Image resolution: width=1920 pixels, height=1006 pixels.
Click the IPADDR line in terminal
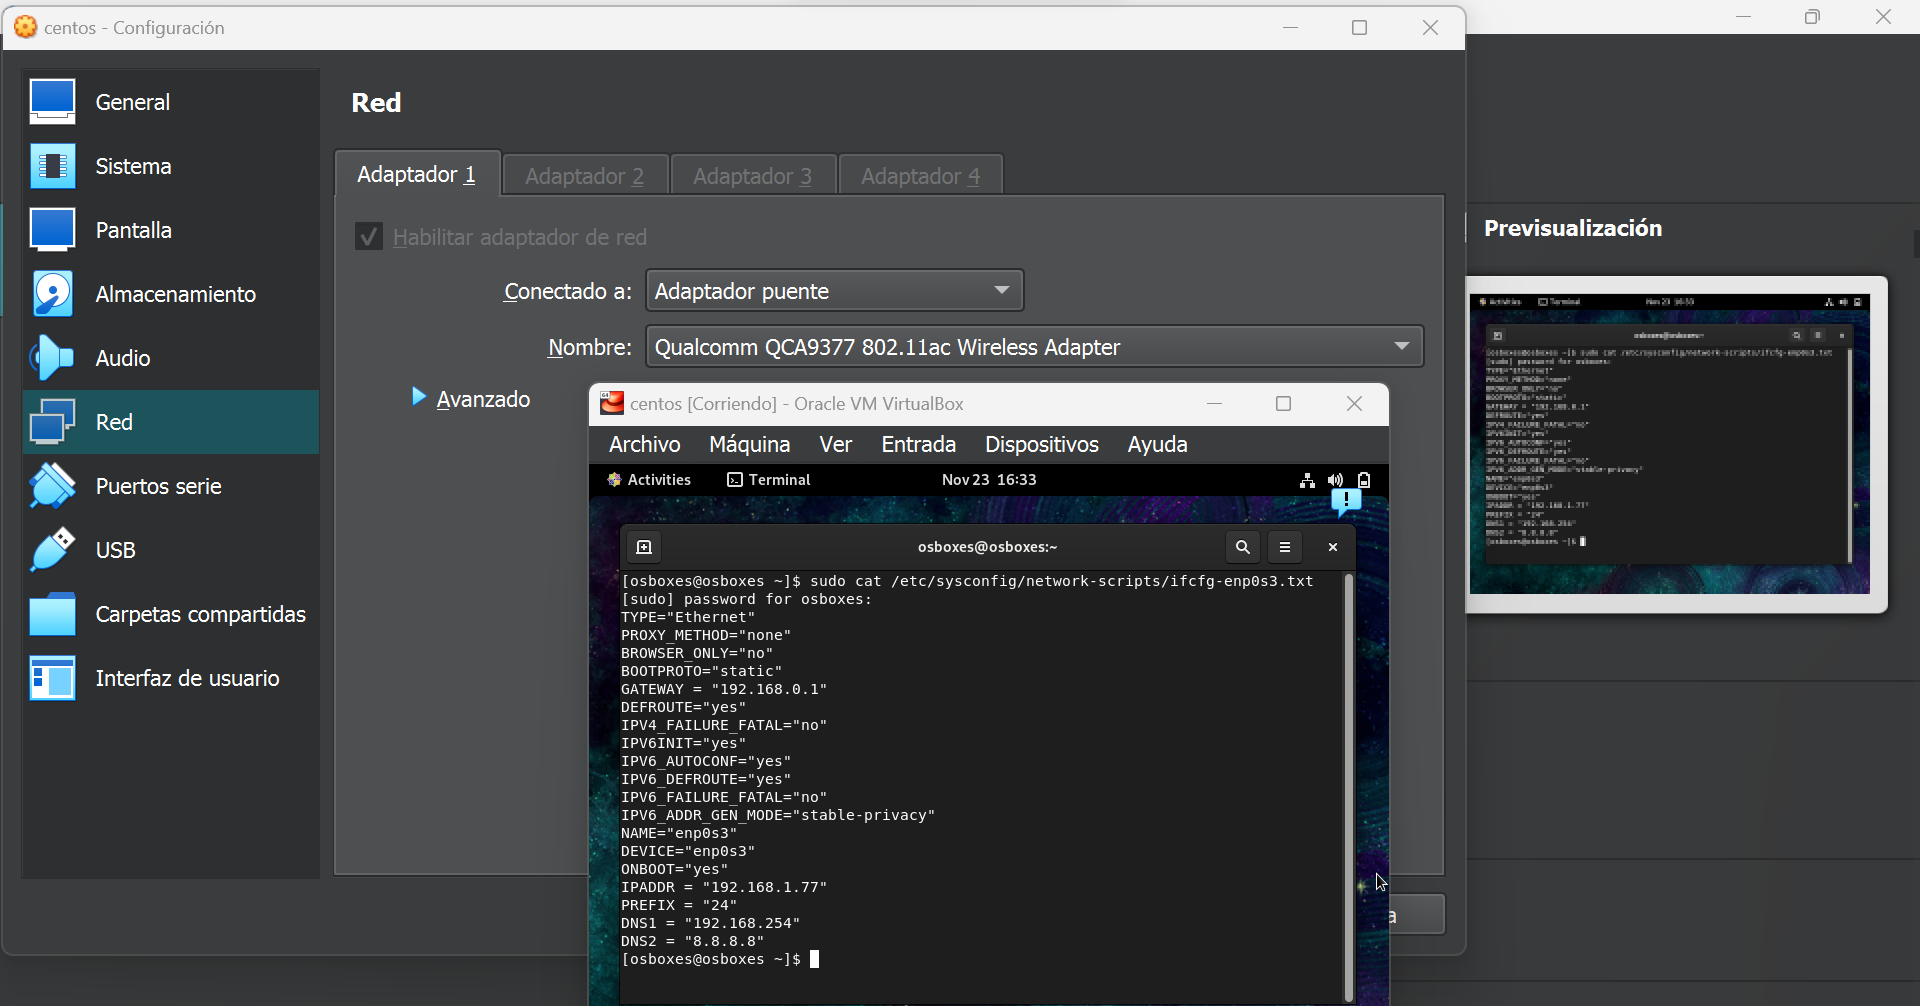click(724, 887)
